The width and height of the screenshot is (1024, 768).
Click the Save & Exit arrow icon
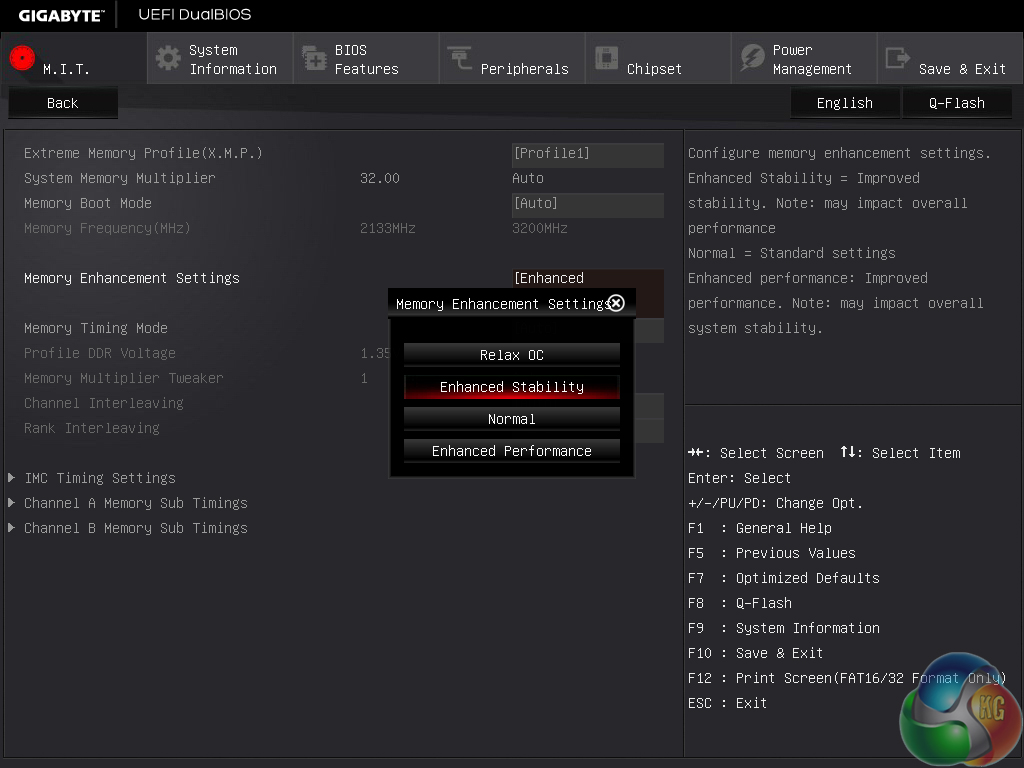pyautogui.click(x=898, y=58)
